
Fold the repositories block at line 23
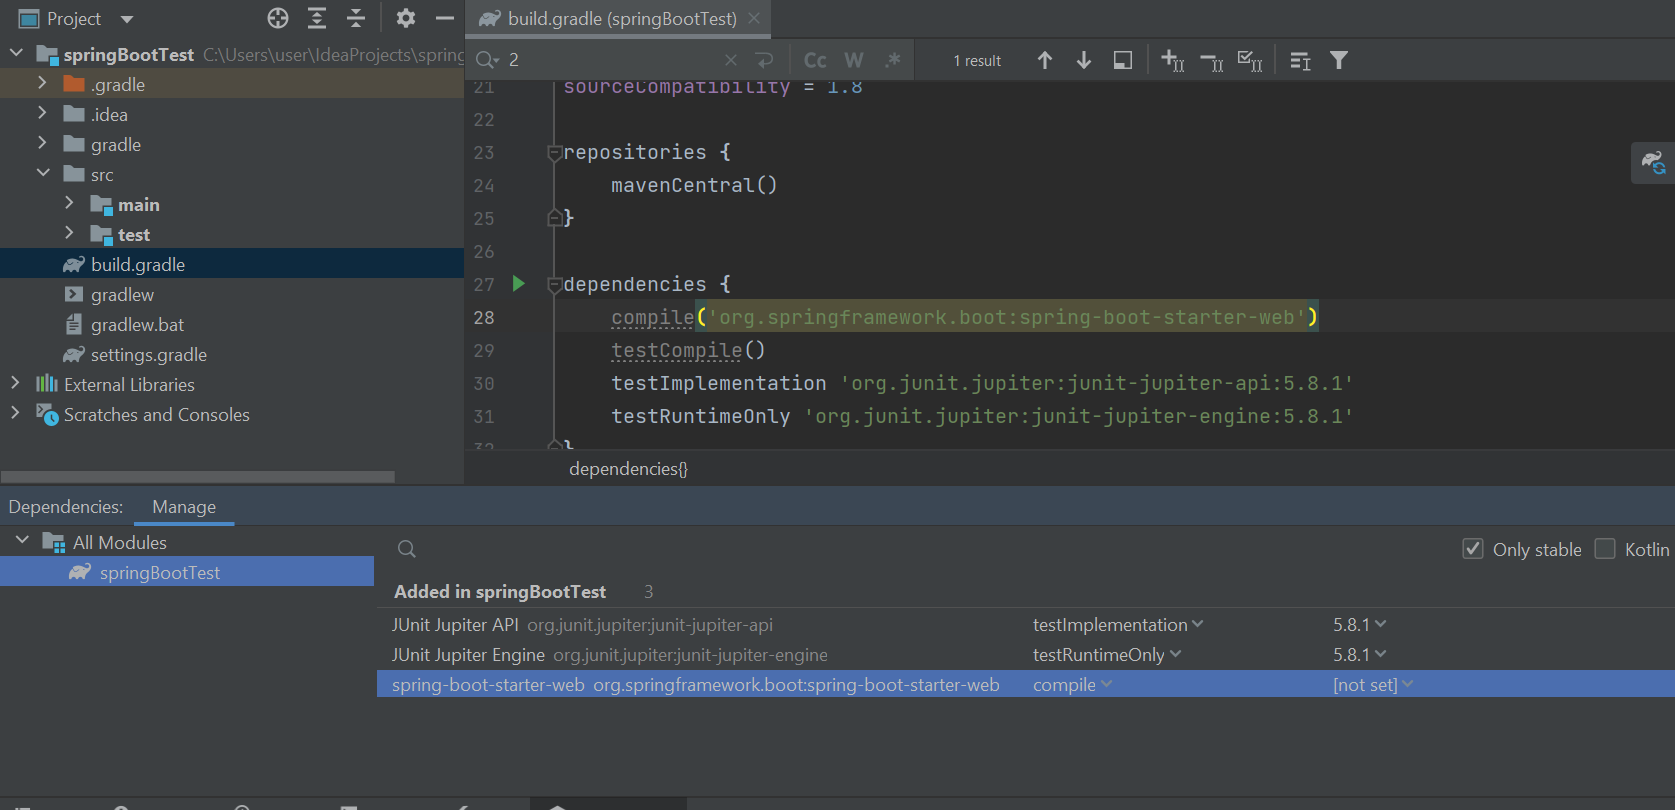[555, 153]
